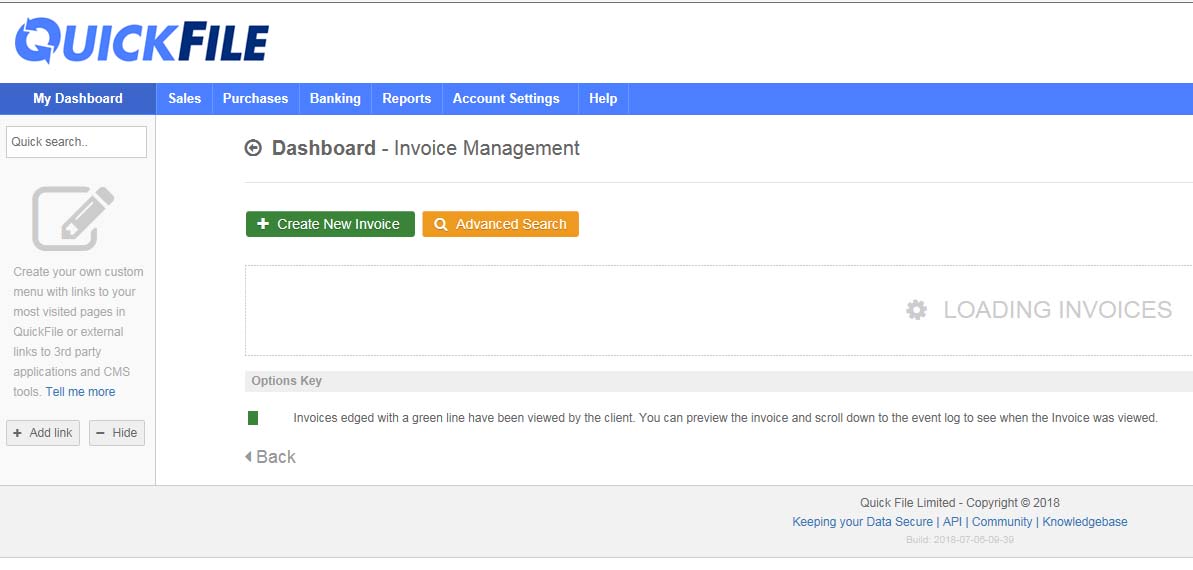Focus the Quick search field
Screen dimensions: 1193x570
[76, 142]
